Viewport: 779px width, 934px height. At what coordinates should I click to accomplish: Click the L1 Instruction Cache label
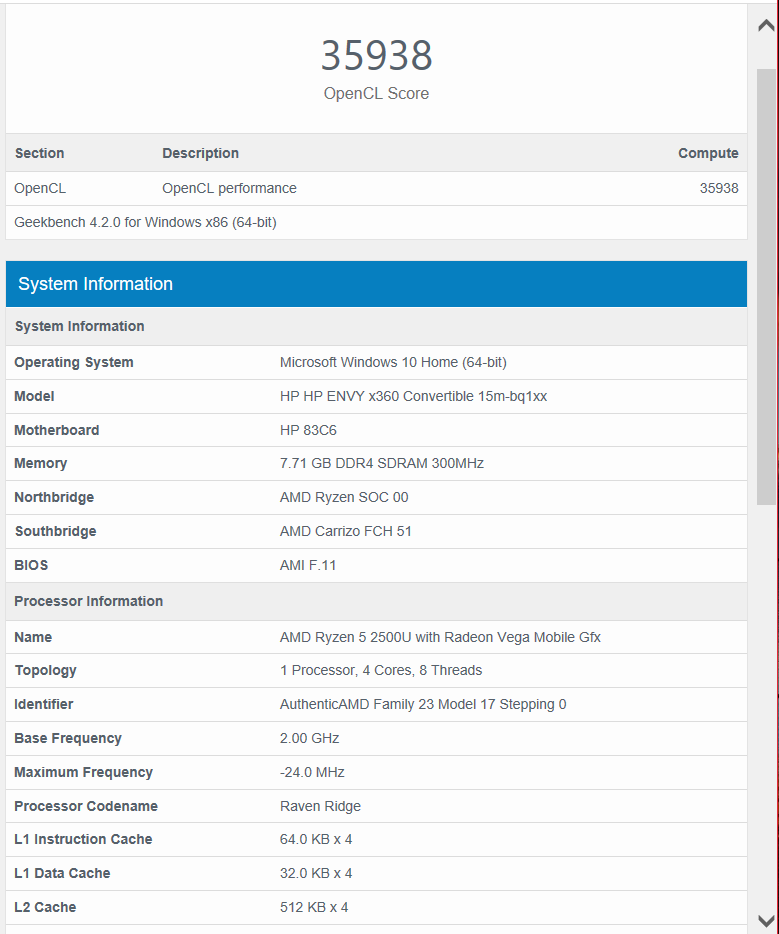coord(83,839)
